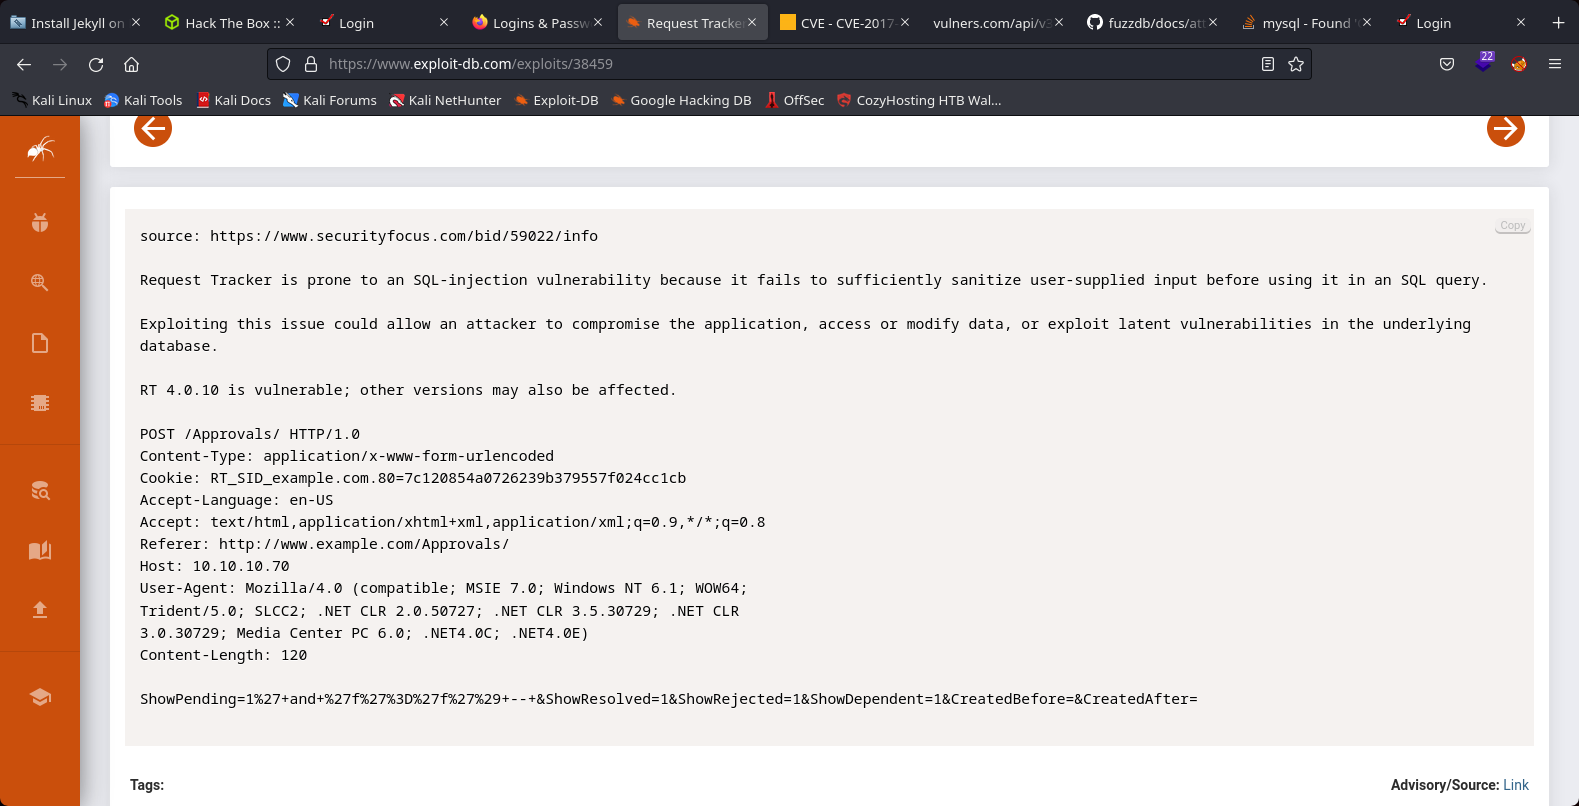The image size is (1579, 806).
Task: Click the 'Host: 10.10.10.70' line
Action: click(x=215, y=566)
